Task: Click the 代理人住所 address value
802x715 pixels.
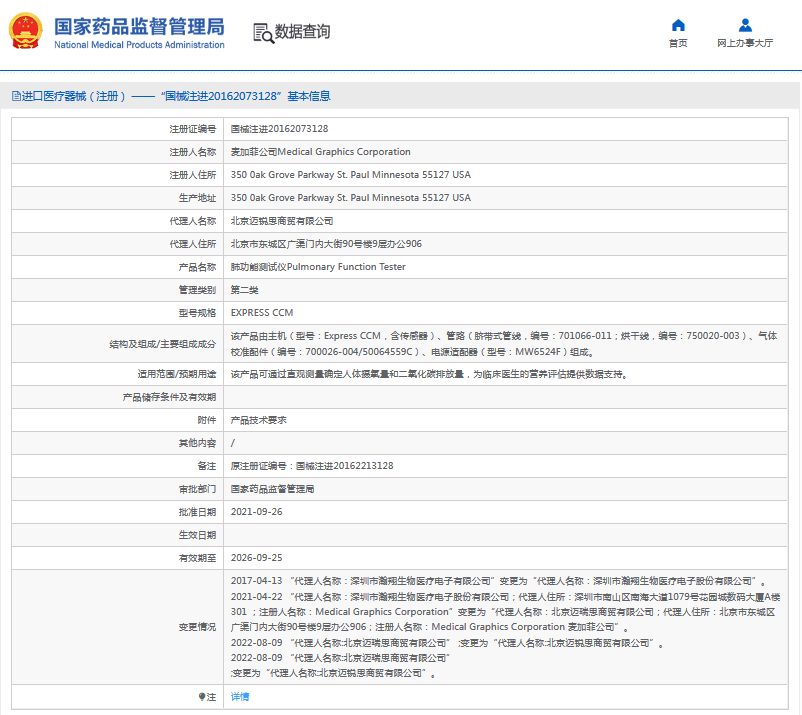Action: coord(326,244)
